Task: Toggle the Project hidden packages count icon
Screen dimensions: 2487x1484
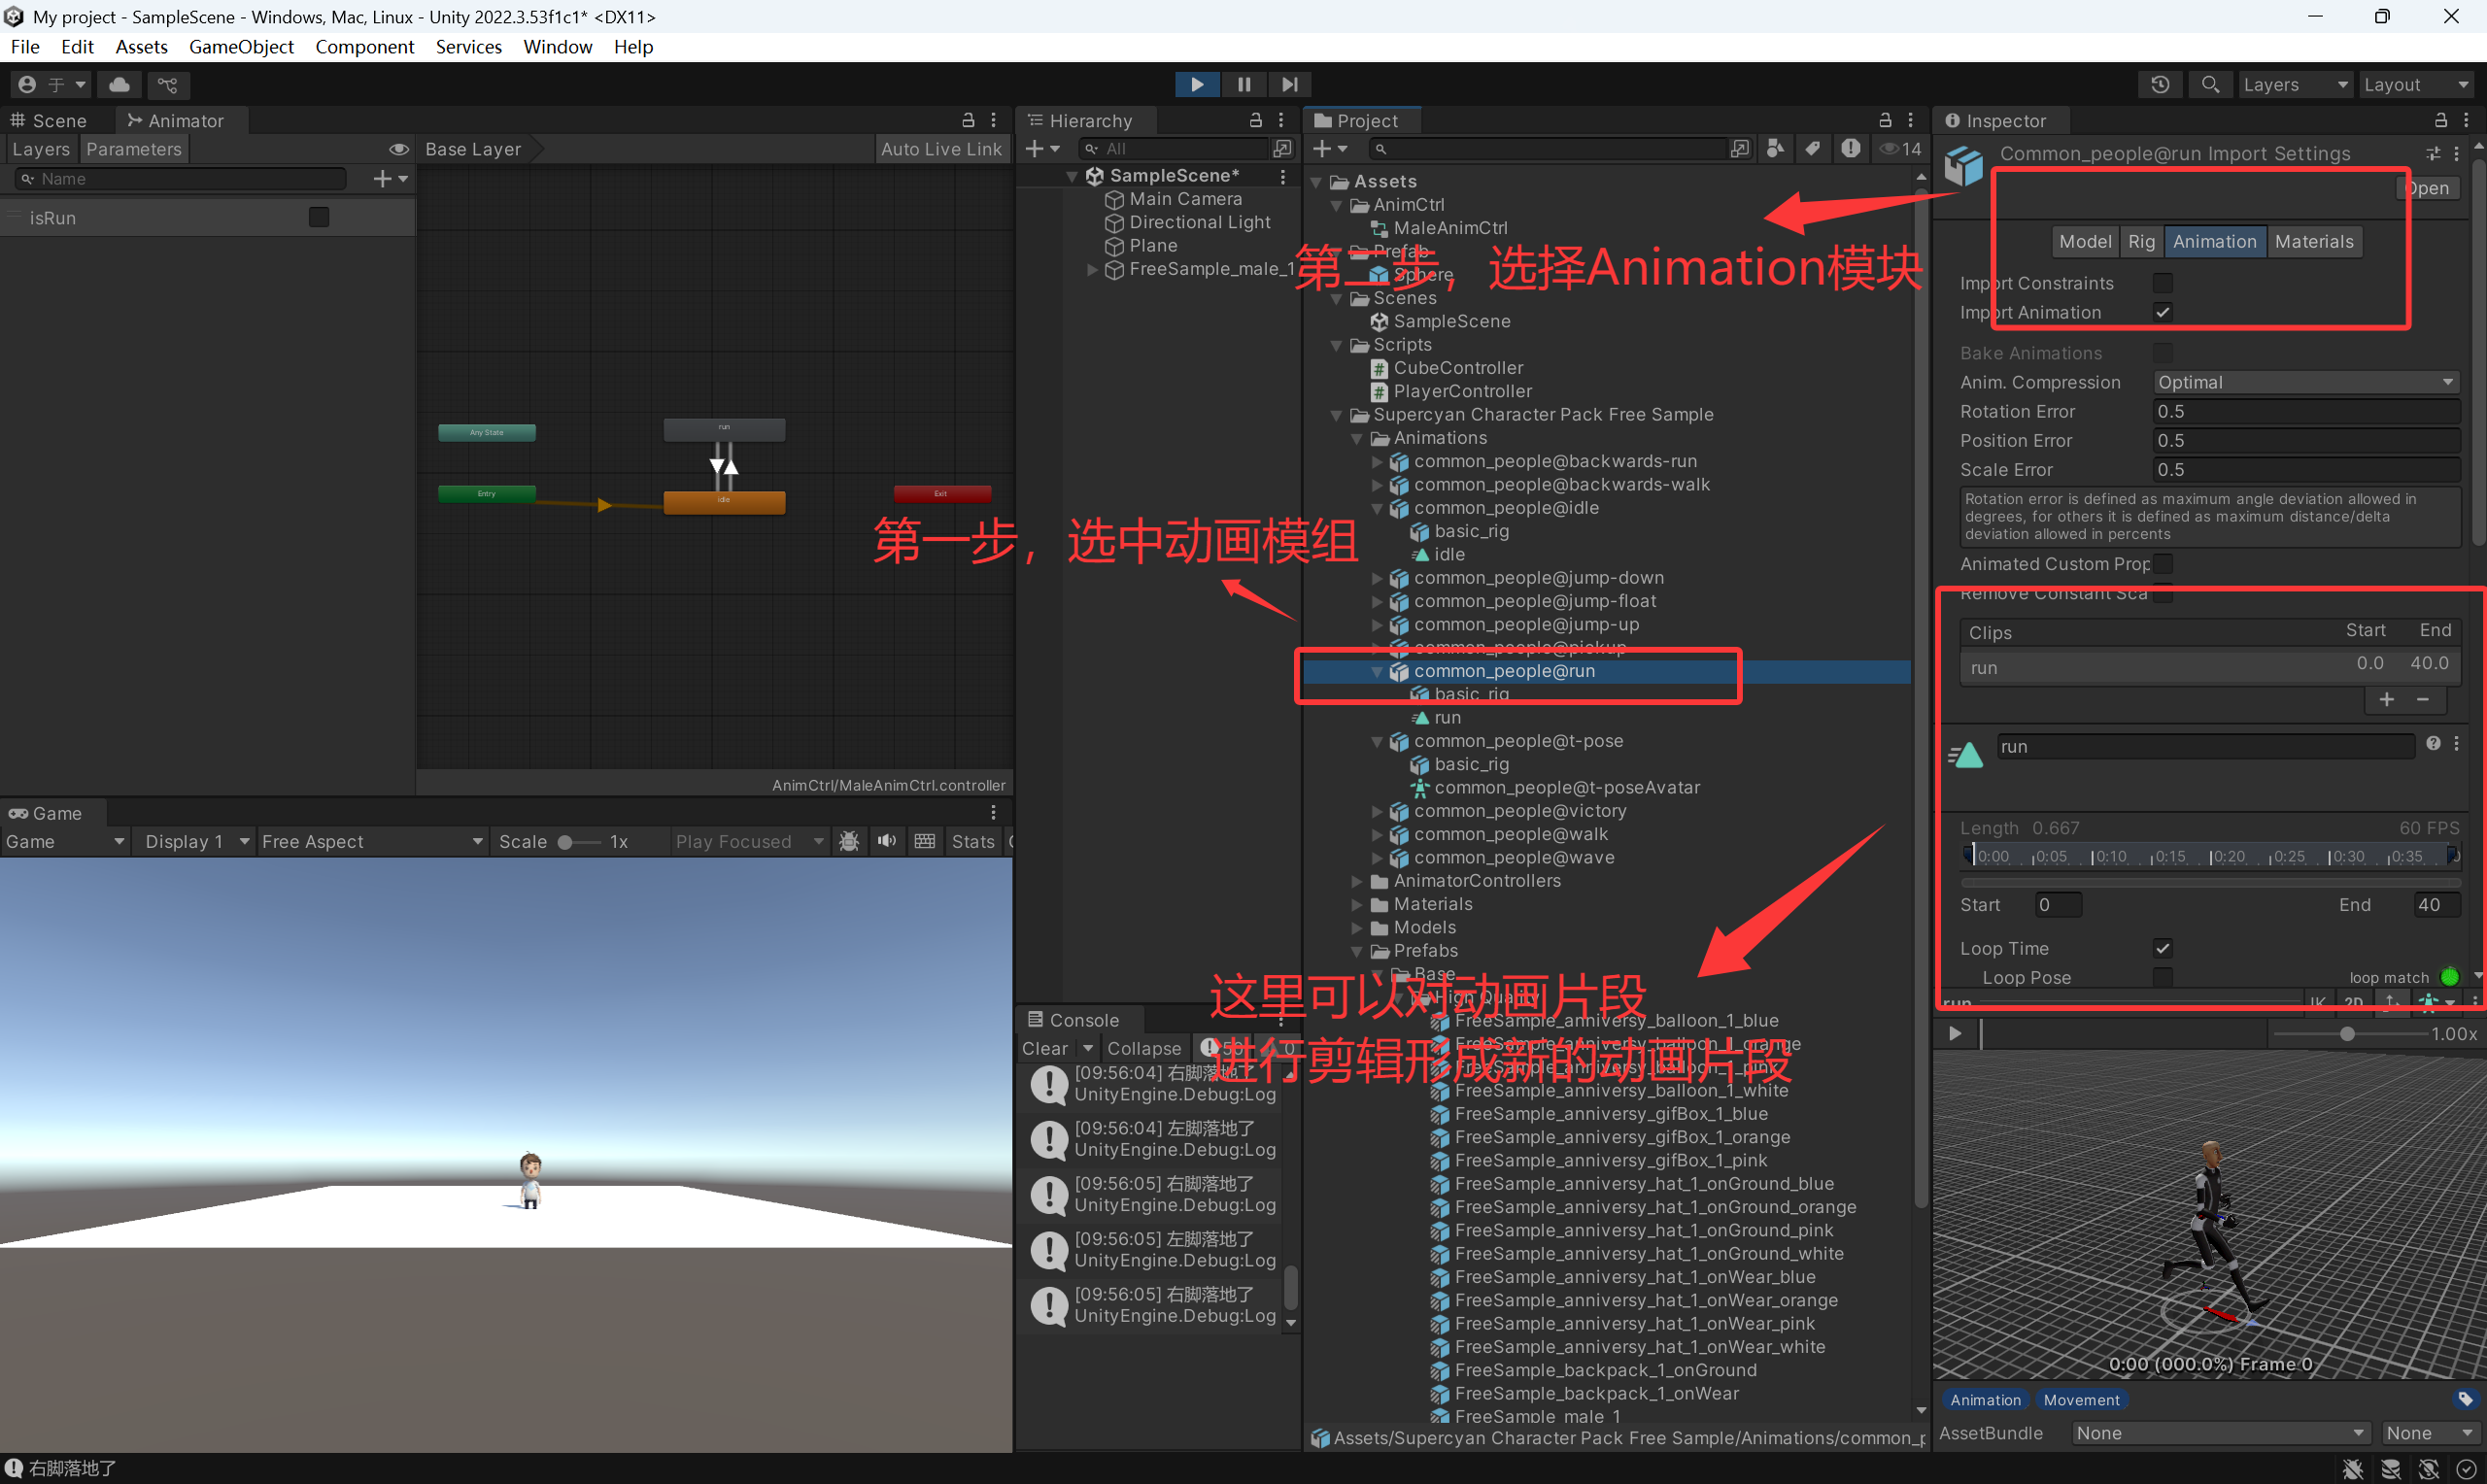Action: (1900, 149)
